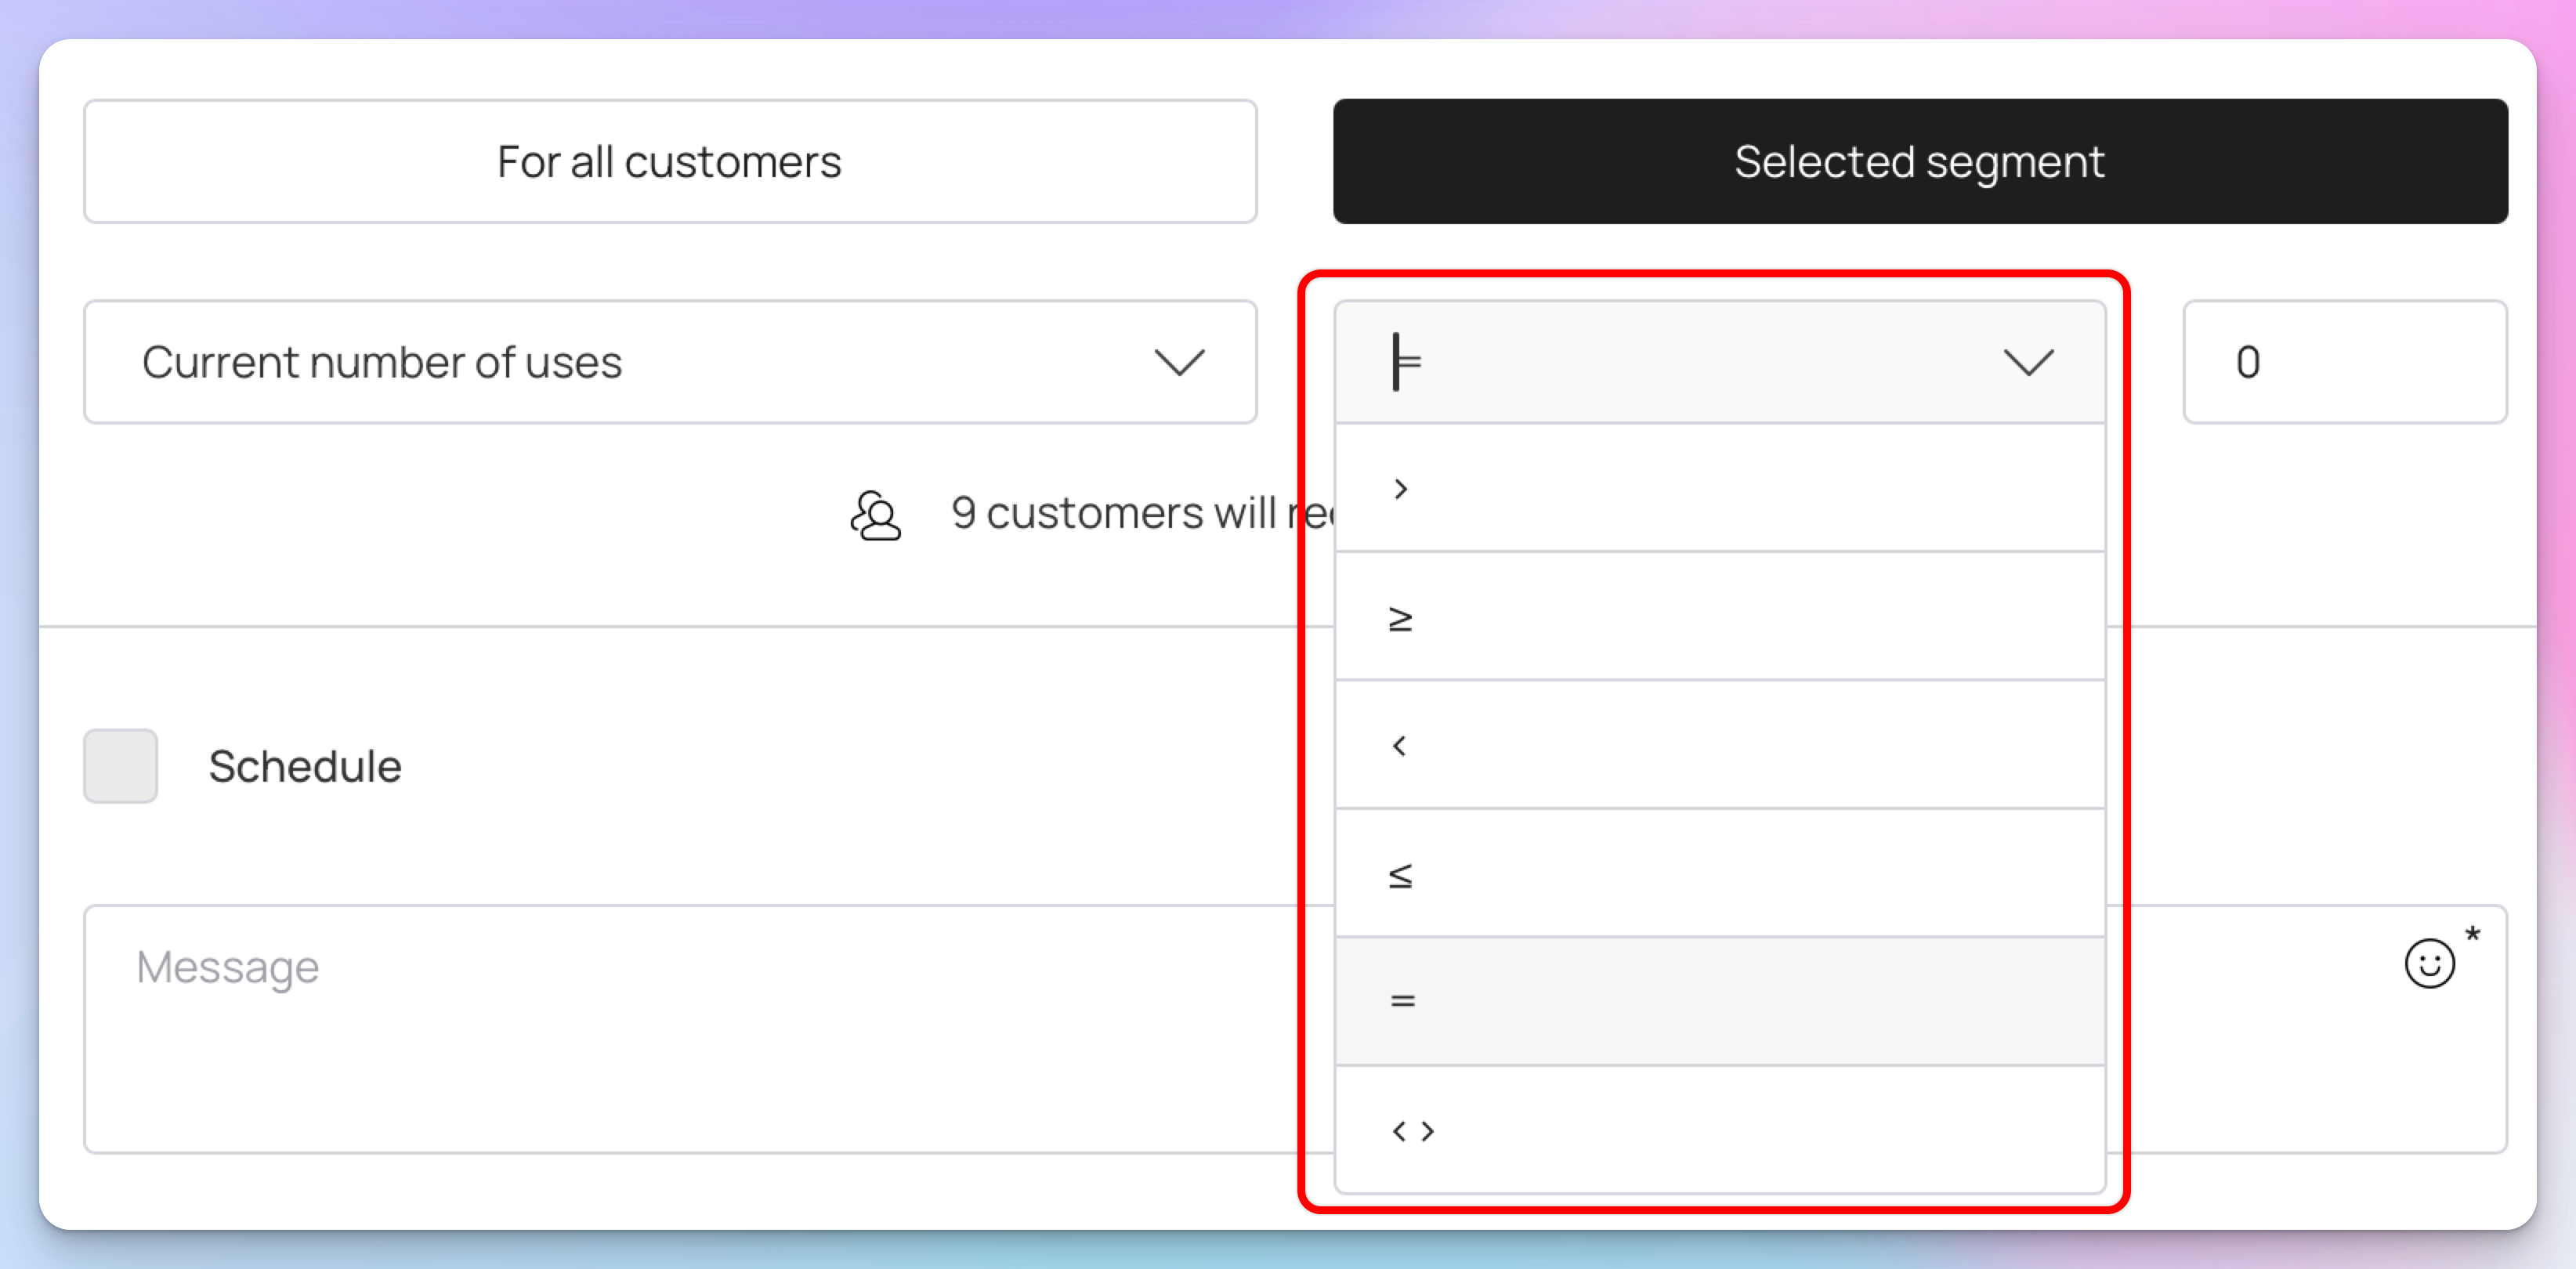This screenshot has height=1269, width=2576.
Task: Click the Selected segment button
Action: click(1920, 161)
